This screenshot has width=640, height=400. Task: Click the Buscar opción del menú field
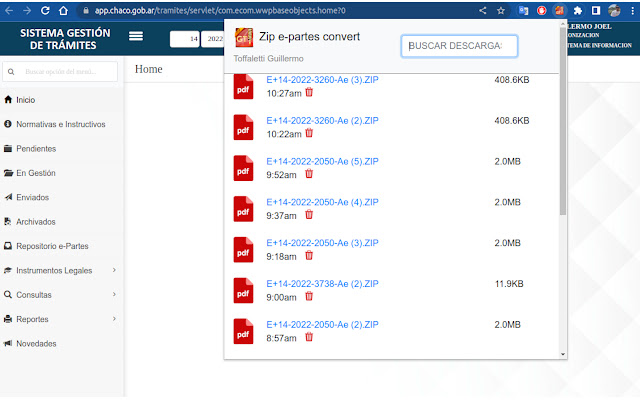pos(60,72)
